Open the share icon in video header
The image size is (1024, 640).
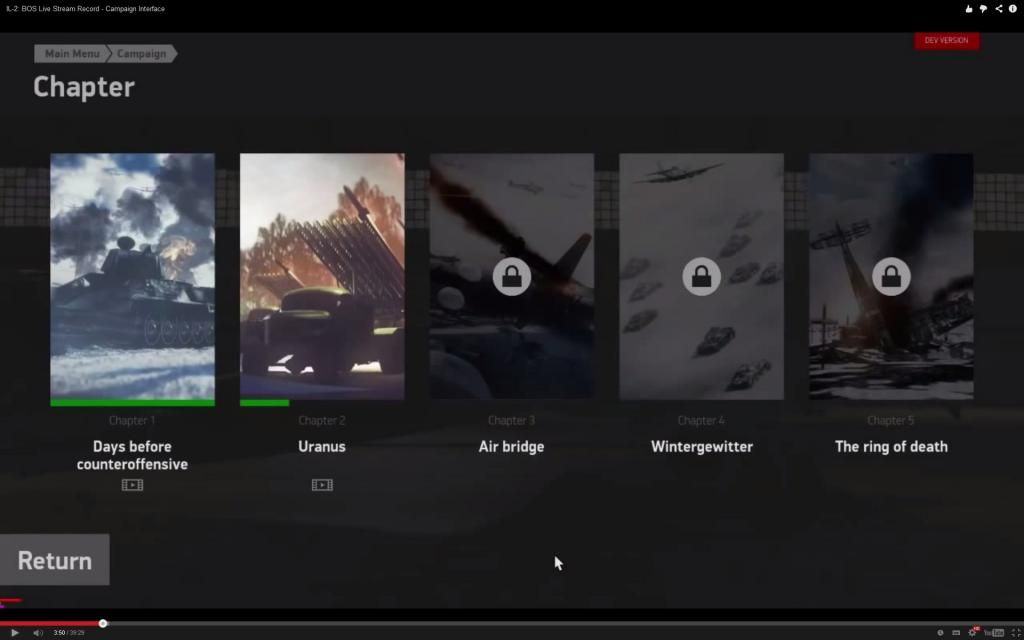pos(999,8)
